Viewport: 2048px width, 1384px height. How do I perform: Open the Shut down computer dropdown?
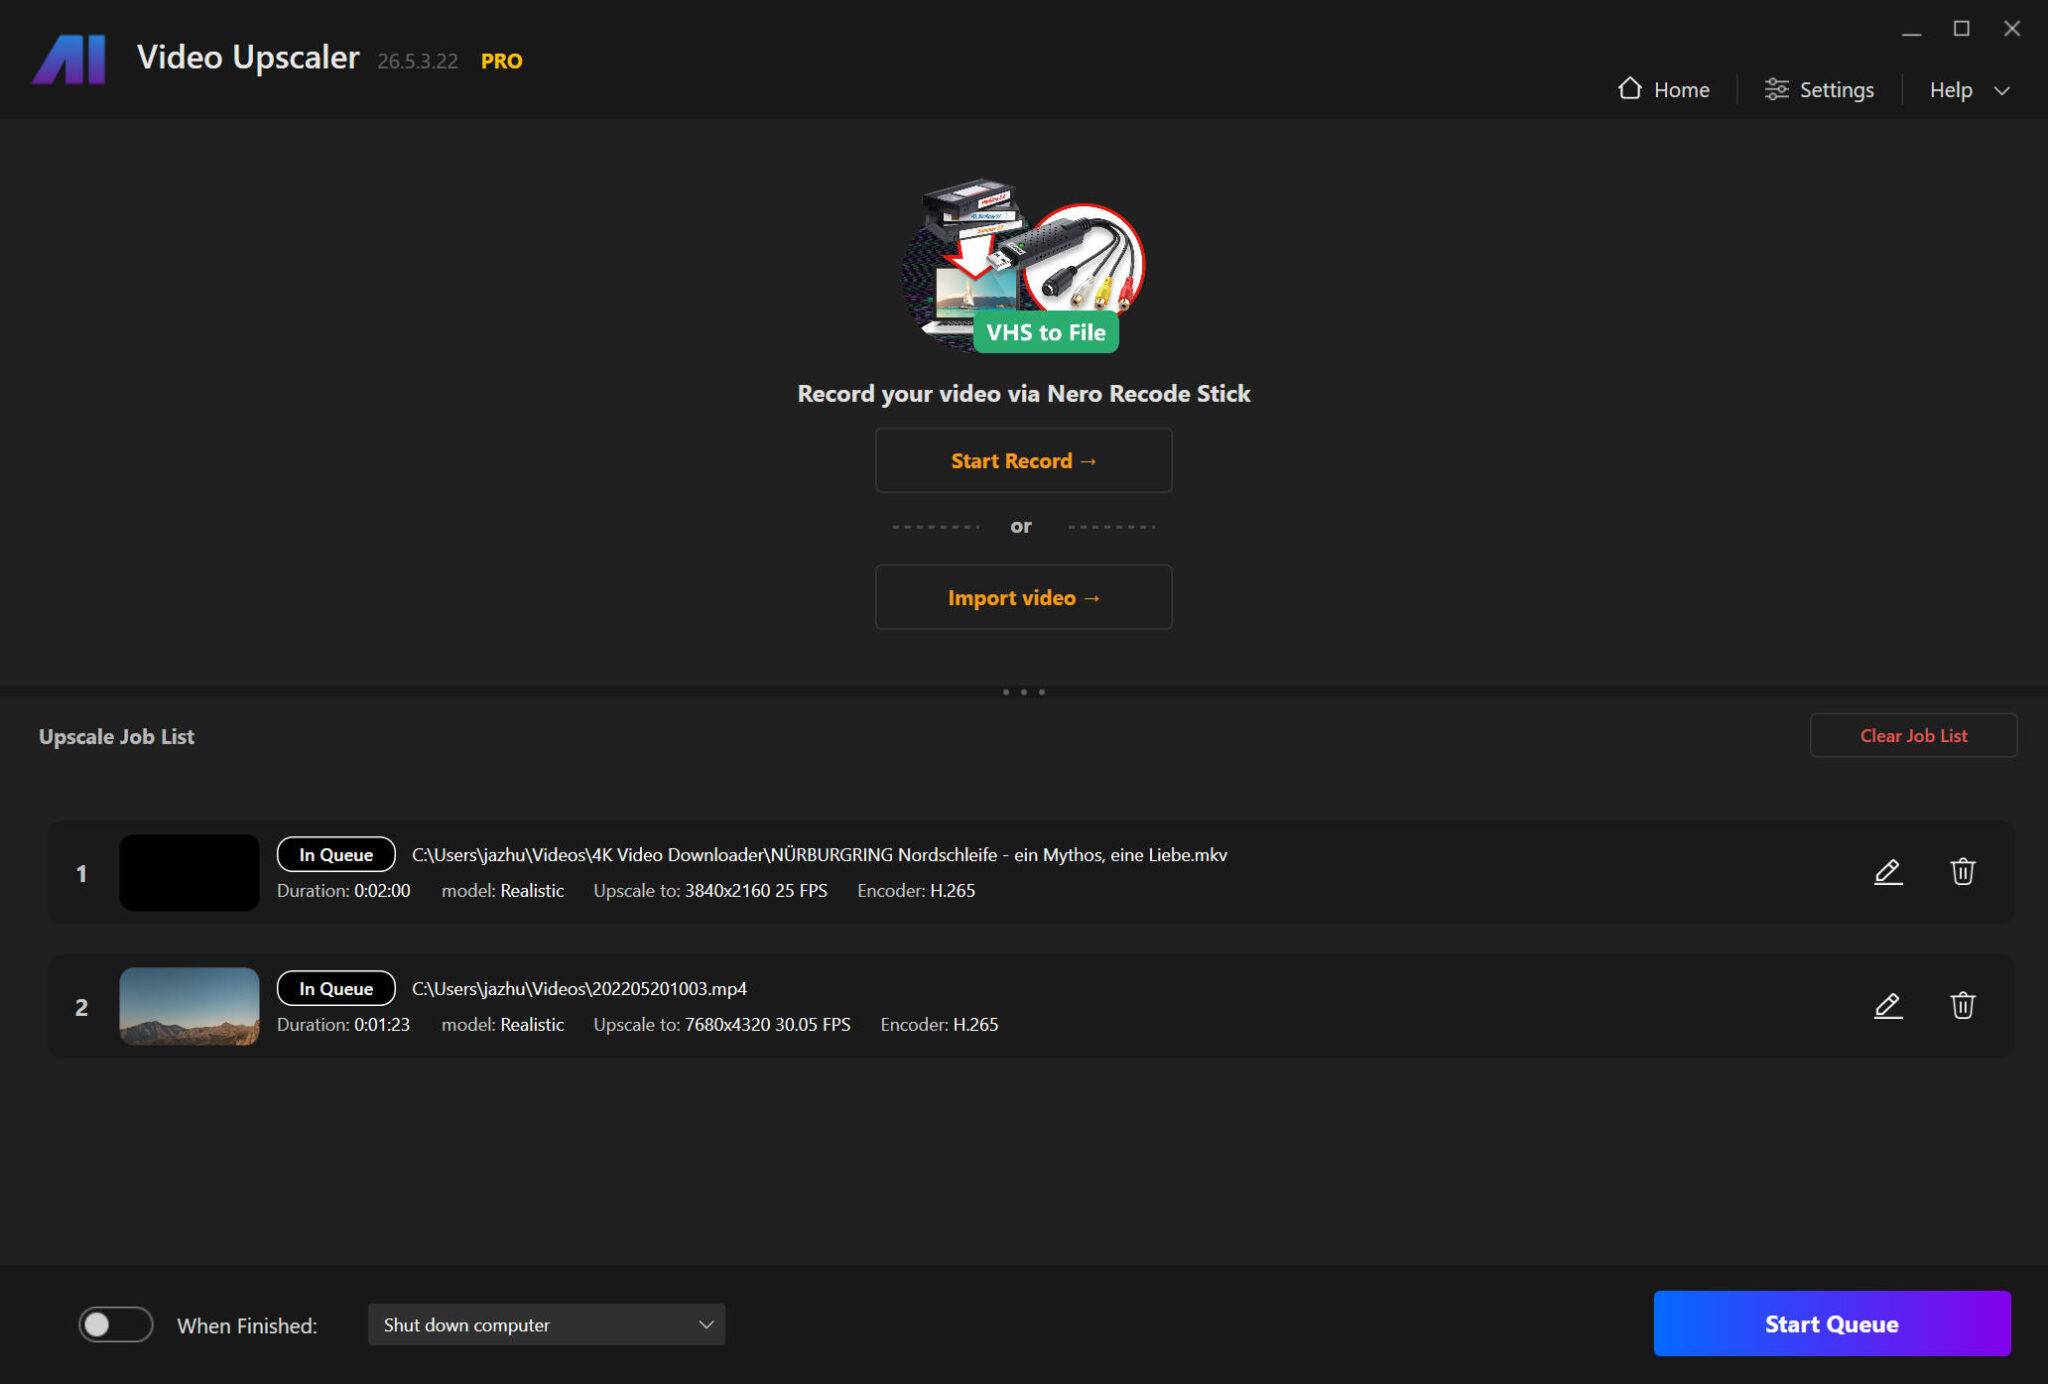pyautogui.click(x=546, y=1324)
